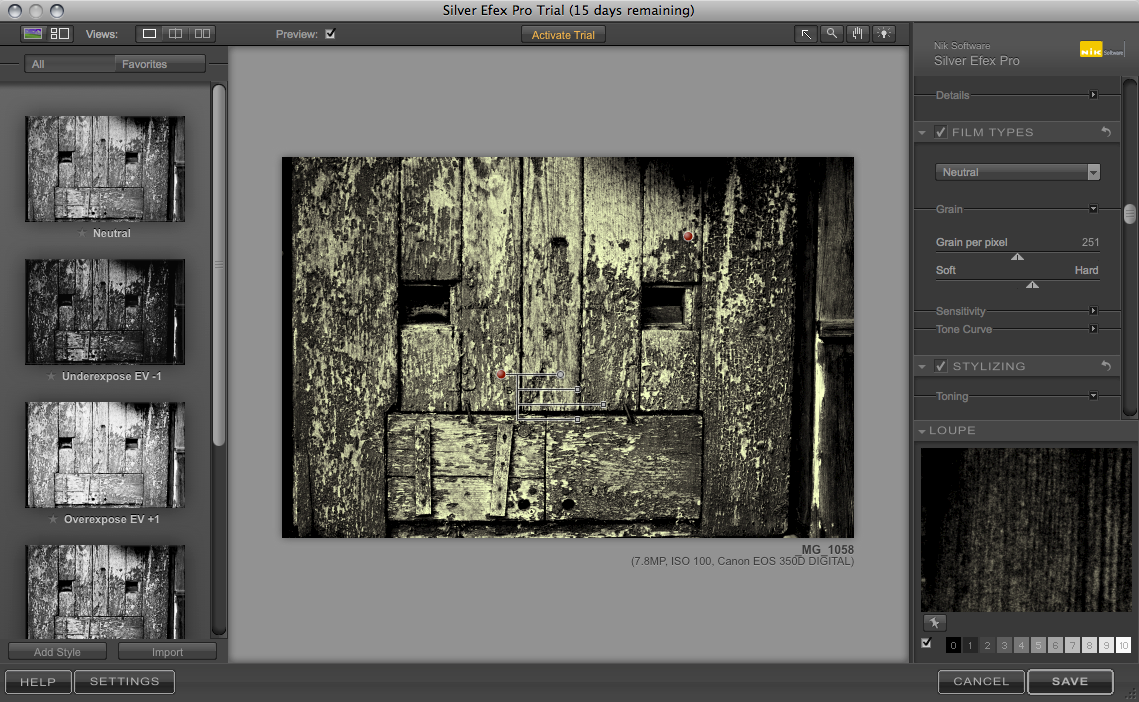Click the loupe preview image
This screenshot has width=1139, height=702.
click(1026, 530)
